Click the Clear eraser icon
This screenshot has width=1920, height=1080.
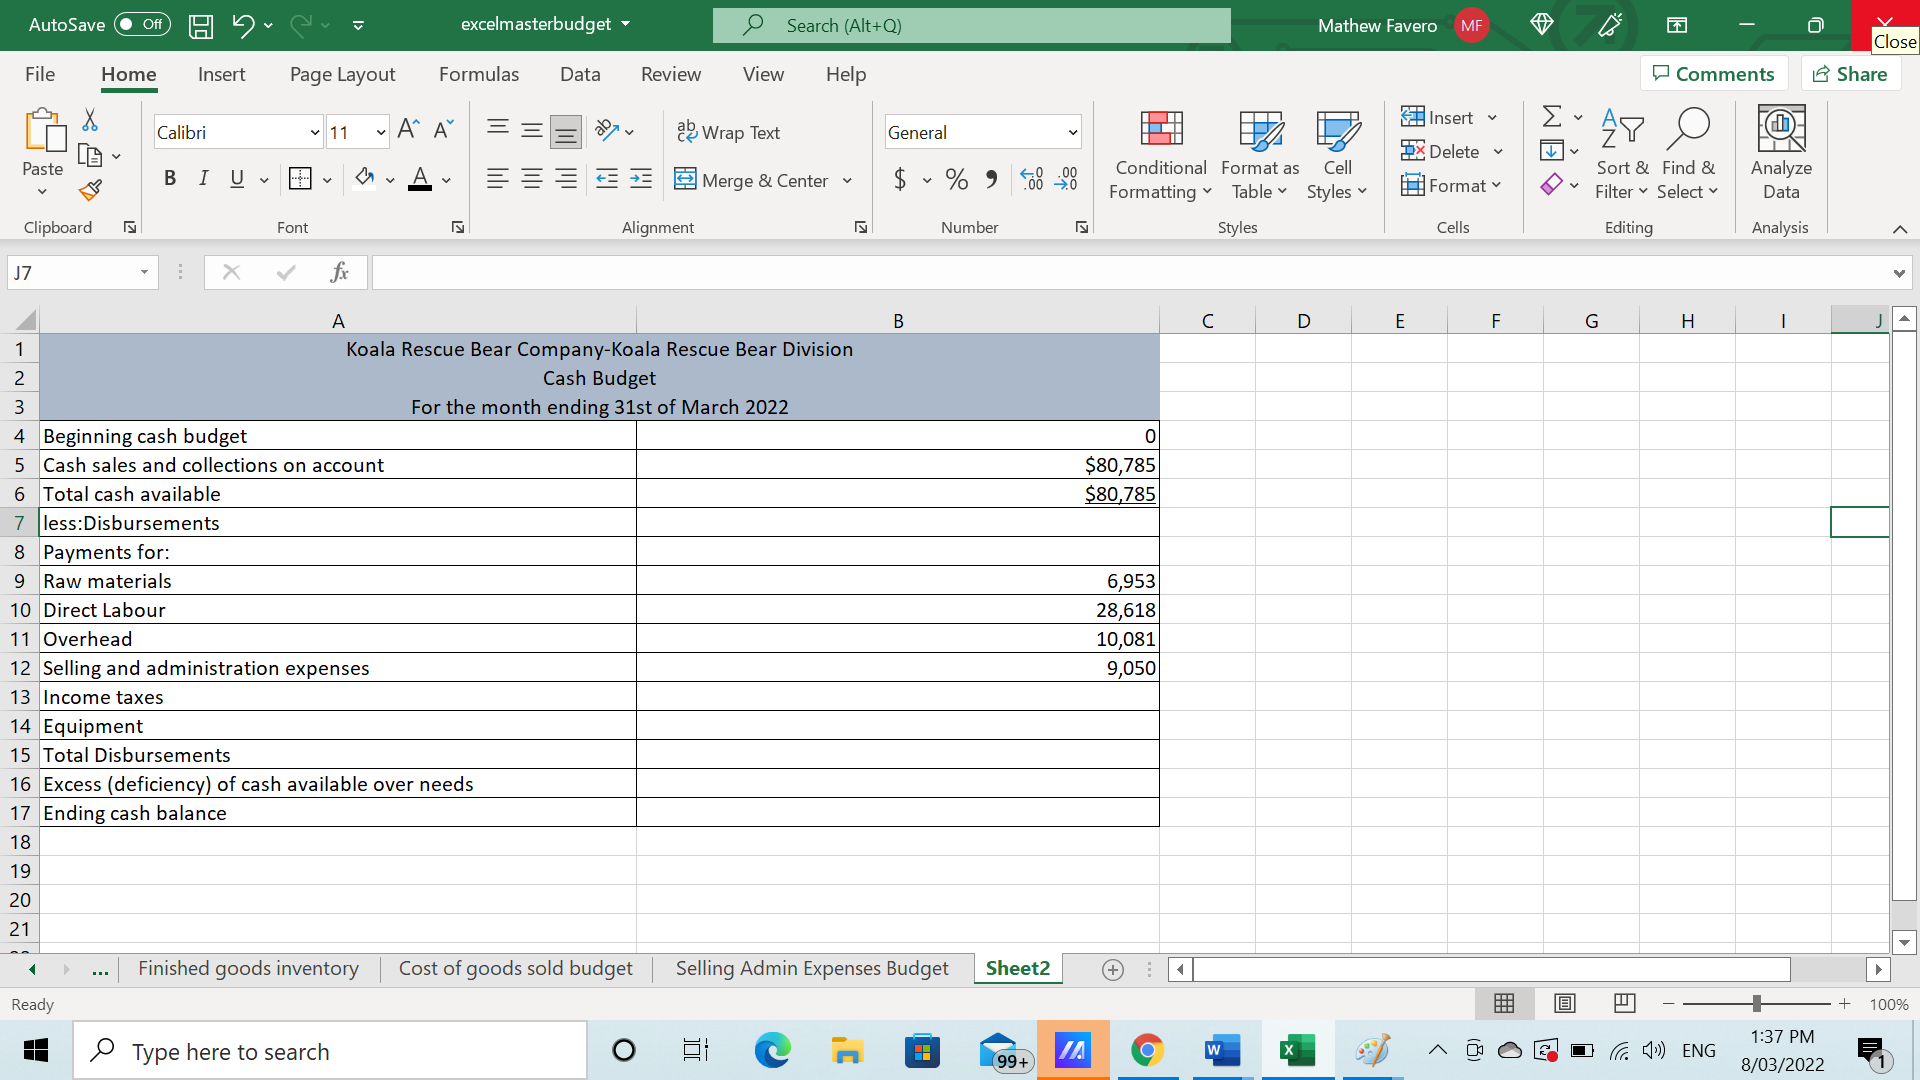pos(1552,185)
